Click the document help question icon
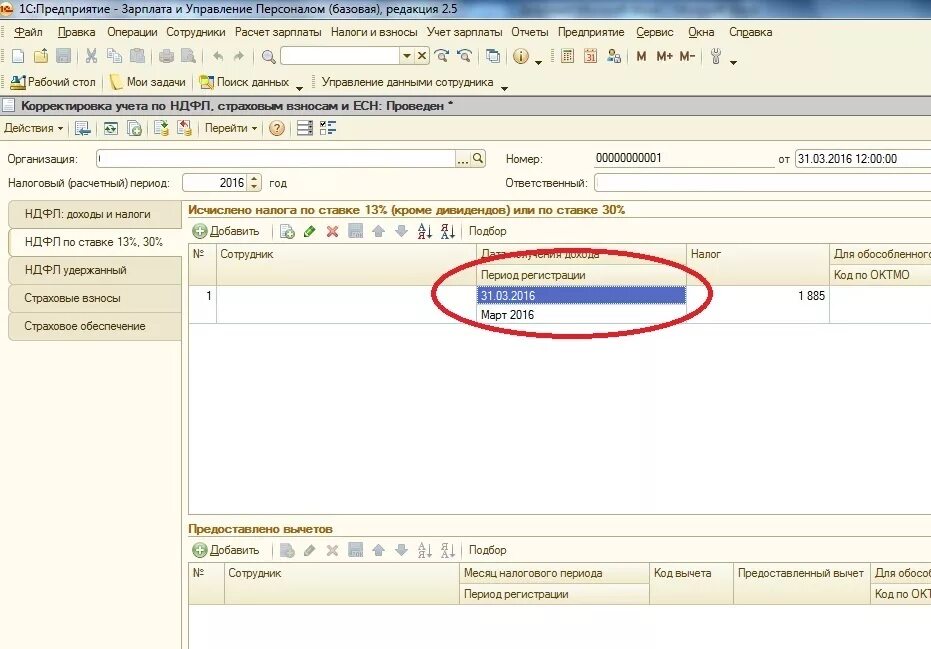This screenshot has height=649, width=931. click(x=277, y=128)
